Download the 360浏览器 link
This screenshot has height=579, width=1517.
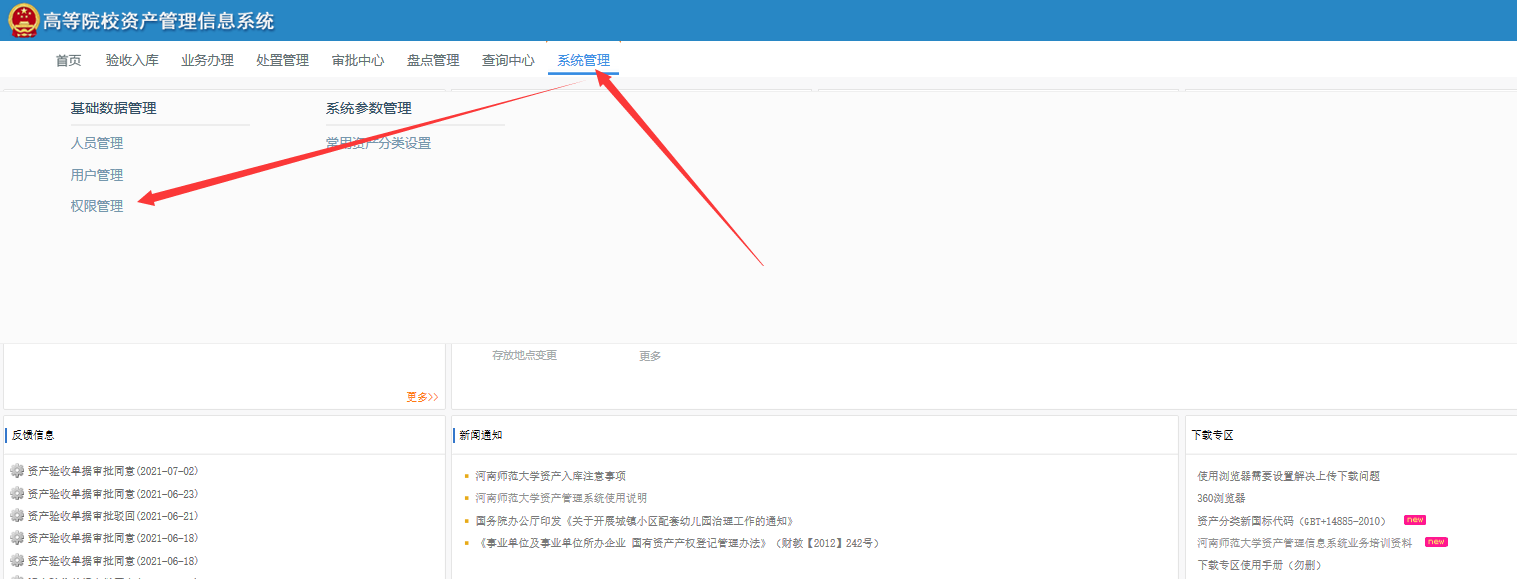point(1221,498)
